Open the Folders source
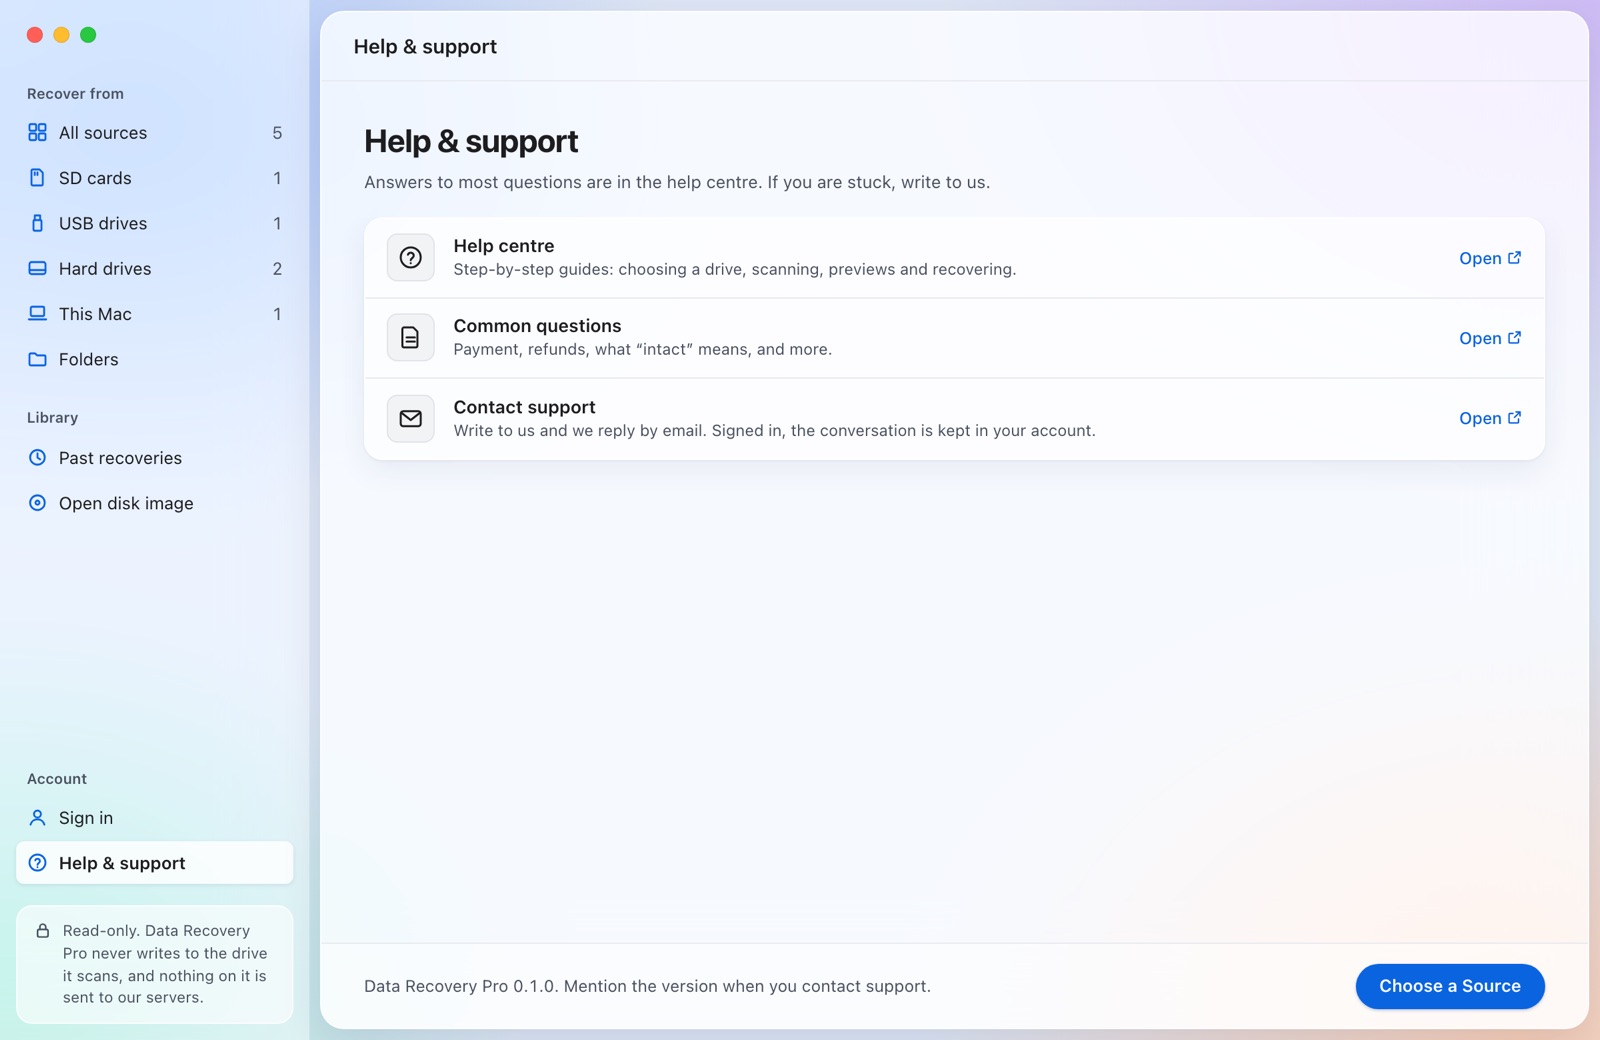 coord(155,359)
